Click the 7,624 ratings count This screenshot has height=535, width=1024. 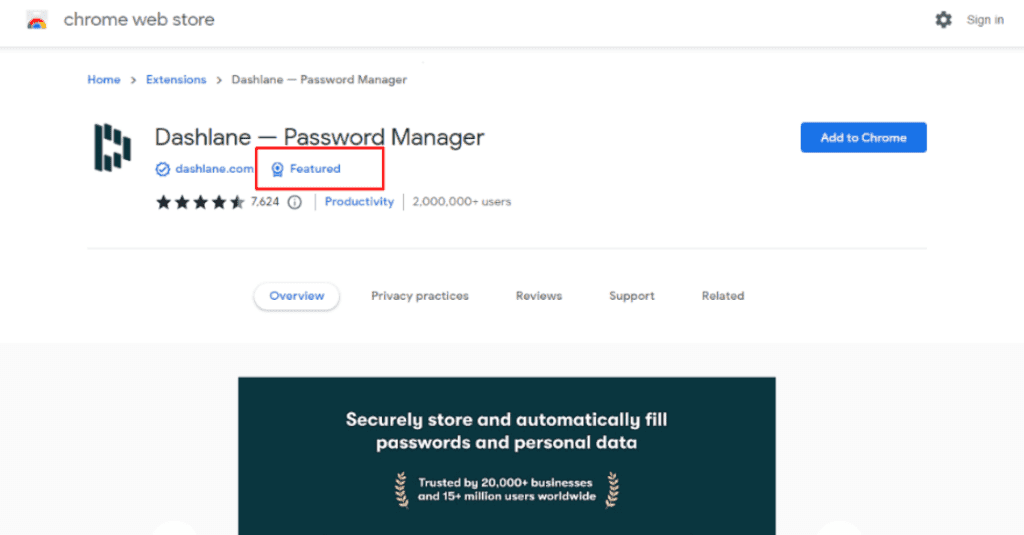[264, 201]
